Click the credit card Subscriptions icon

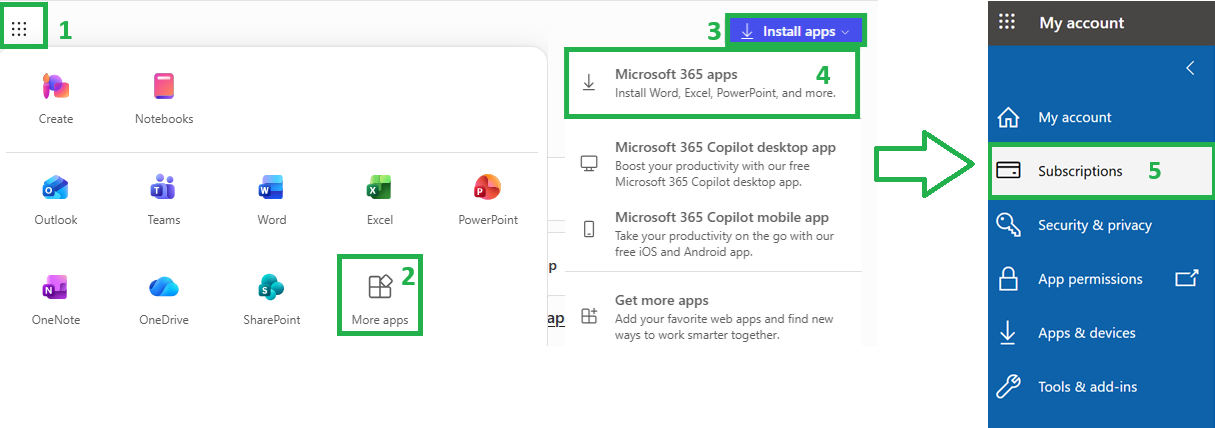click(x=1008, y=171)
